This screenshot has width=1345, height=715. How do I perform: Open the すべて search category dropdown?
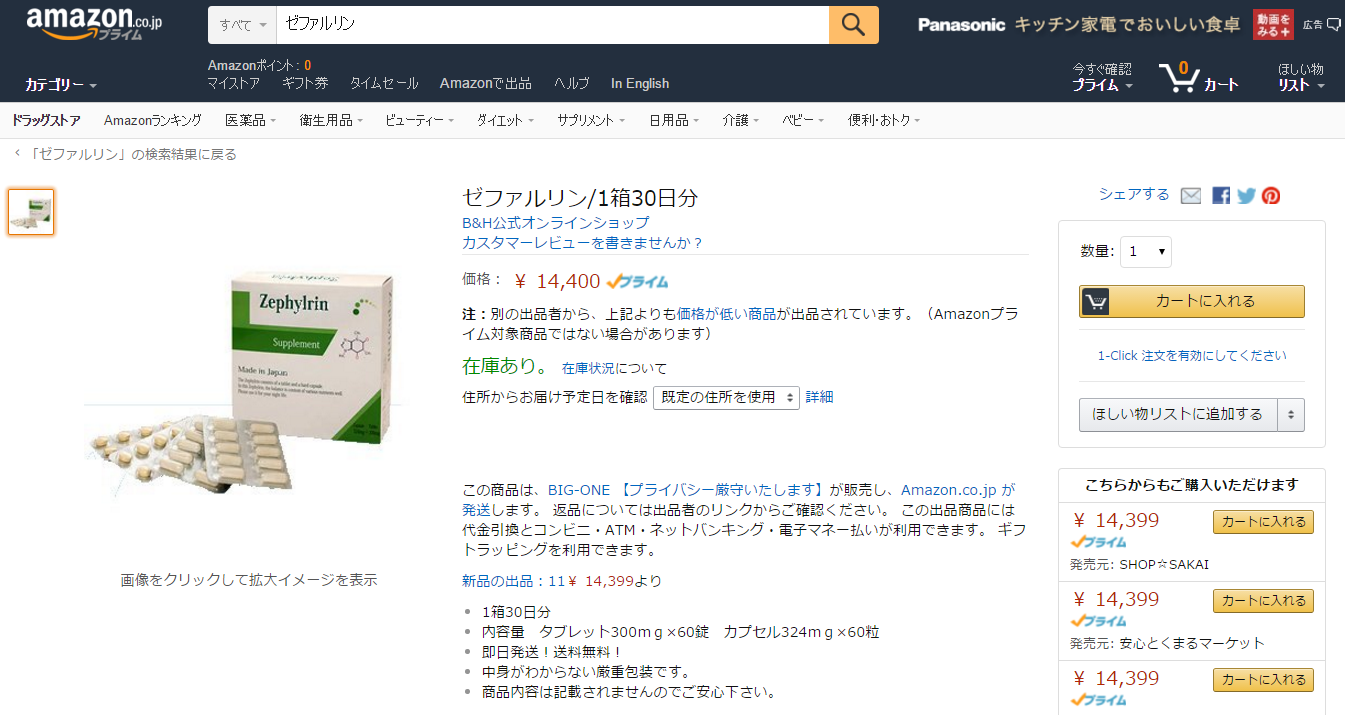click(x=244, y=25)
